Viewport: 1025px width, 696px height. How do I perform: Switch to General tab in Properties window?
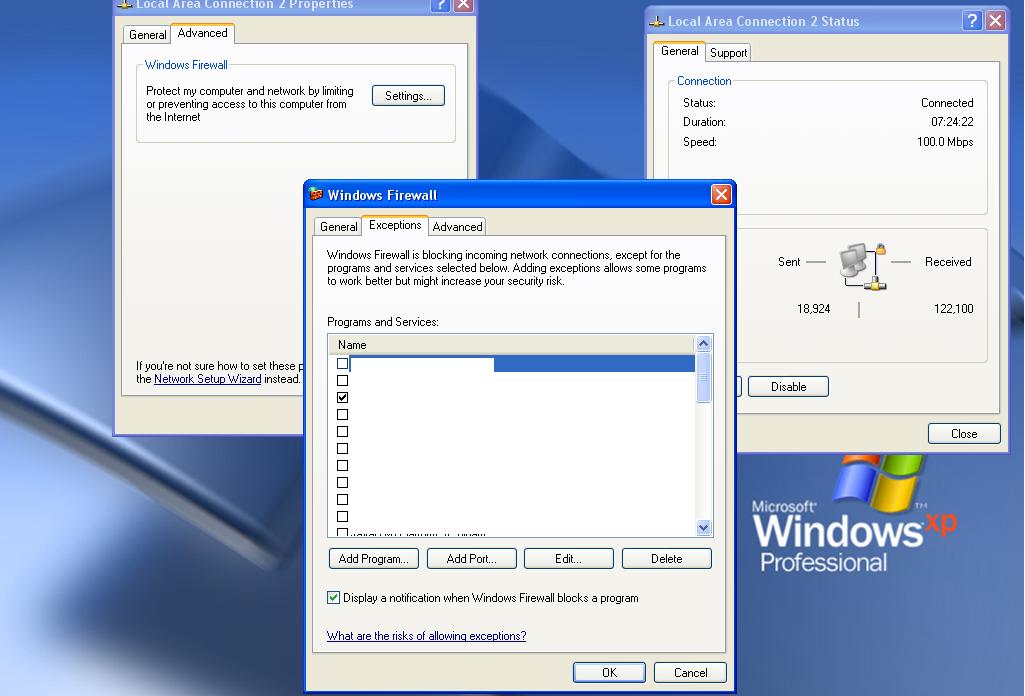pos(147,35)
